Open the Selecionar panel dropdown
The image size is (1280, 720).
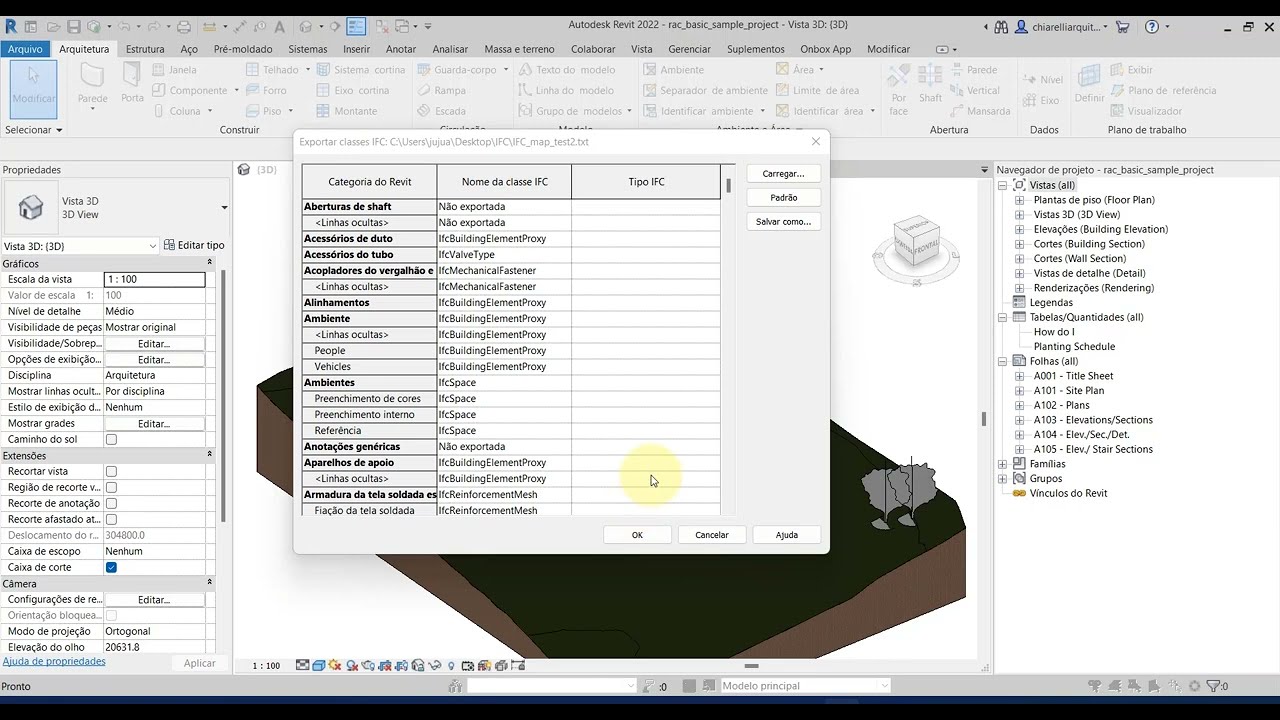(34, 130)
